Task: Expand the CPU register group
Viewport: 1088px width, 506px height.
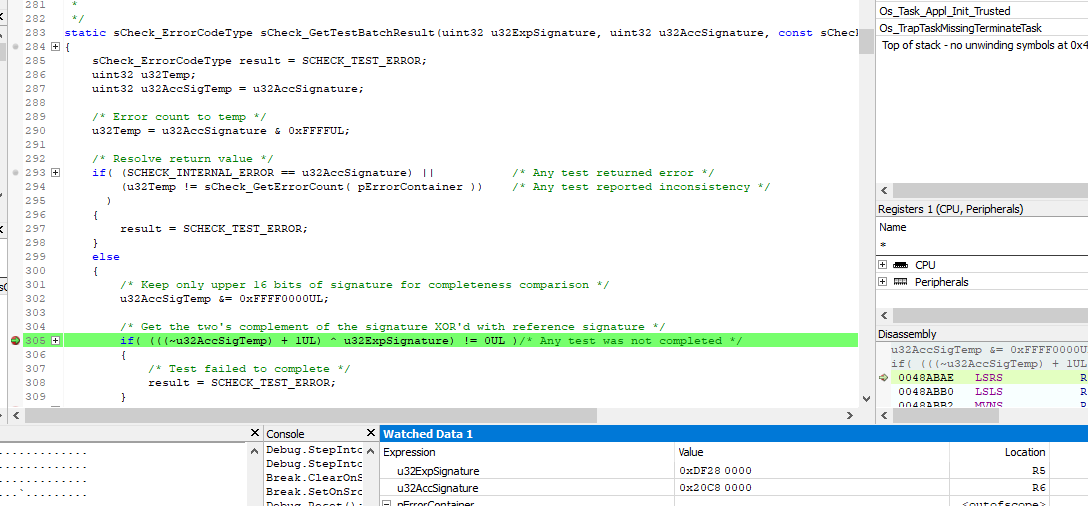Action: click(883, 264)
